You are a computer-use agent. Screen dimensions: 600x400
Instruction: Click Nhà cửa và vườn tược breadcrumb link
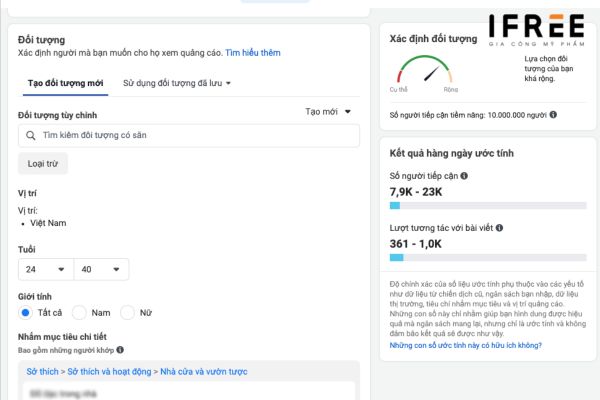tap(204, 372)
